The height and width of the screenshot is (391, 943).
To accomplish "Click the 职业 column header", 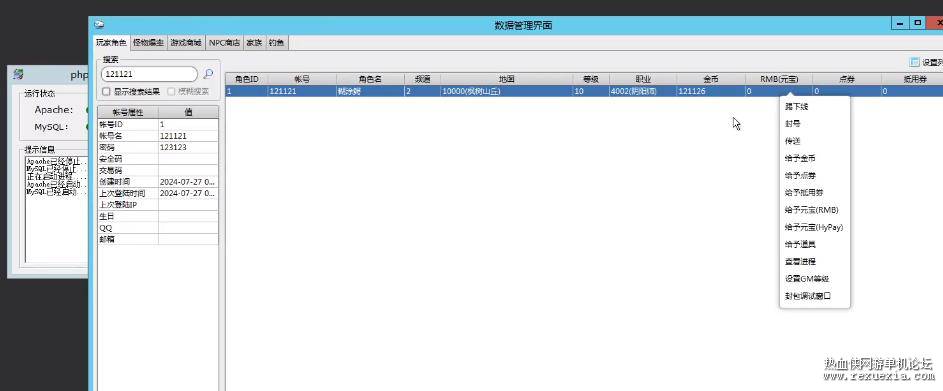I will click(643, 79).
